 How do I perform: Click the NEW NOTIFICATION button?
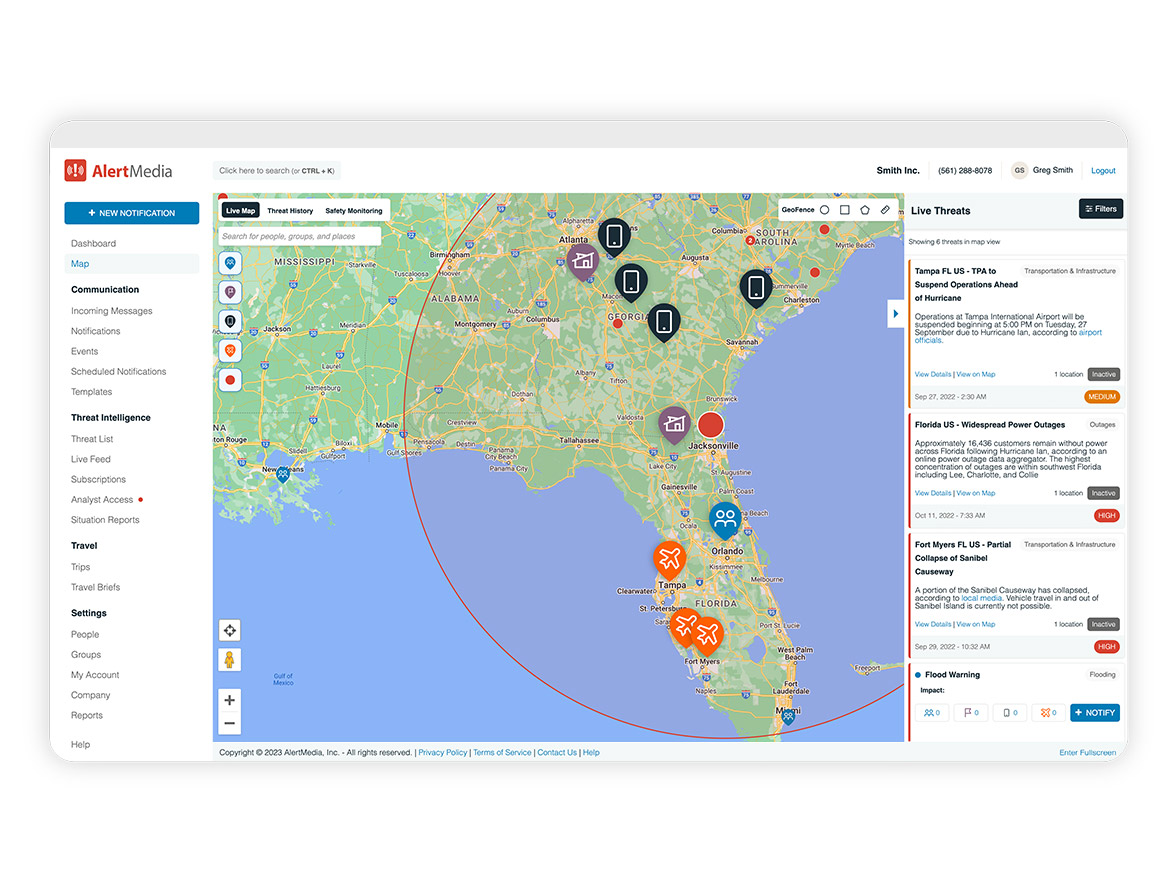click(132, 213)
